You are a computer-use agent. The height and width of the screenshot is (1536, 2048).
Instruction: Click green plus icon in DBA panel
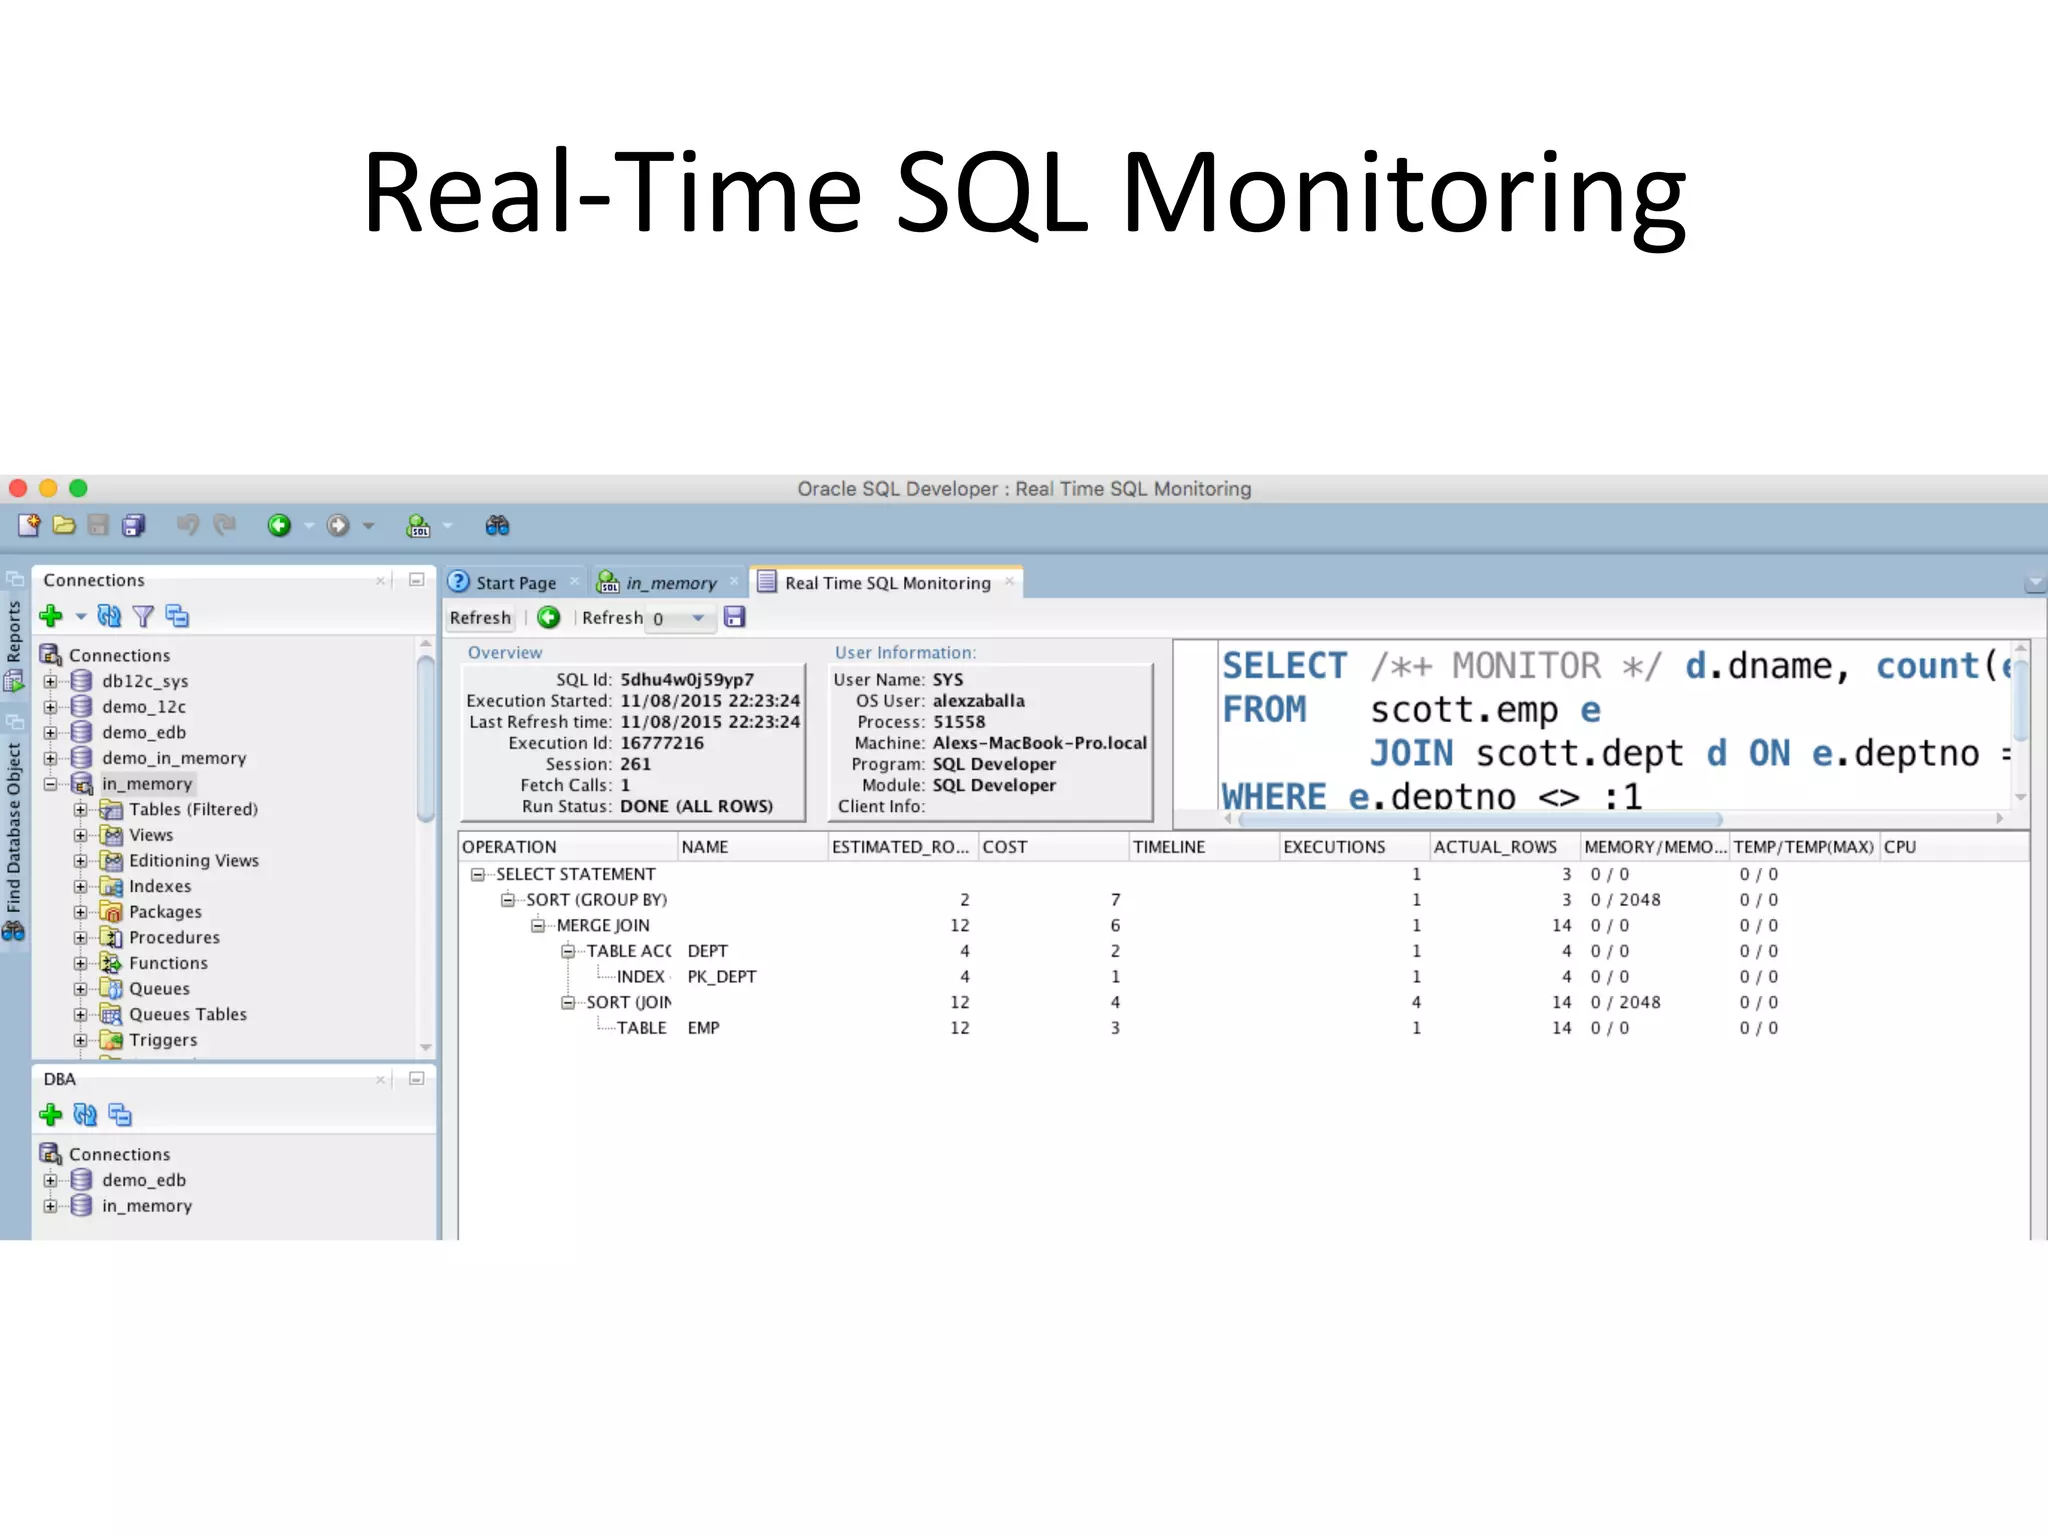(x=51, y=1114)
